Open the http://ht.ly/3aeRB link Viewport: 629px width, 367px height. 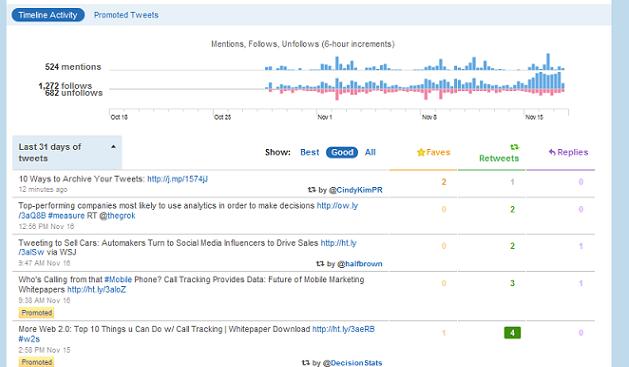(x=343, y=329)
